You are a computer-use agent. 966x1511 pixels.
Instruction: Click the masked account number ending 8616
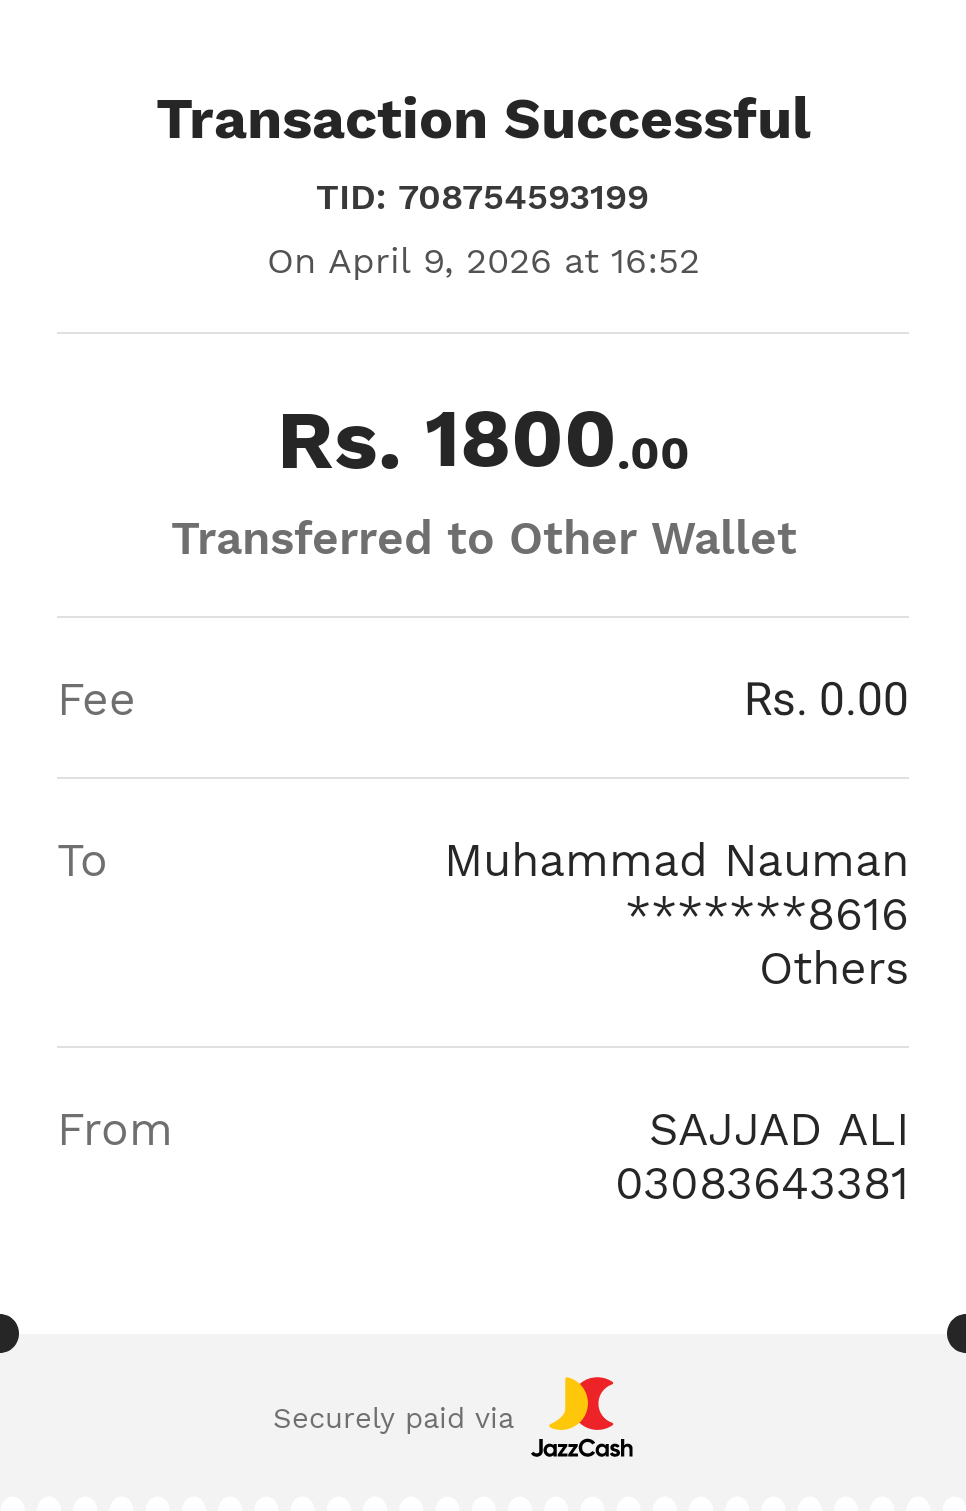tap(767, 914)
